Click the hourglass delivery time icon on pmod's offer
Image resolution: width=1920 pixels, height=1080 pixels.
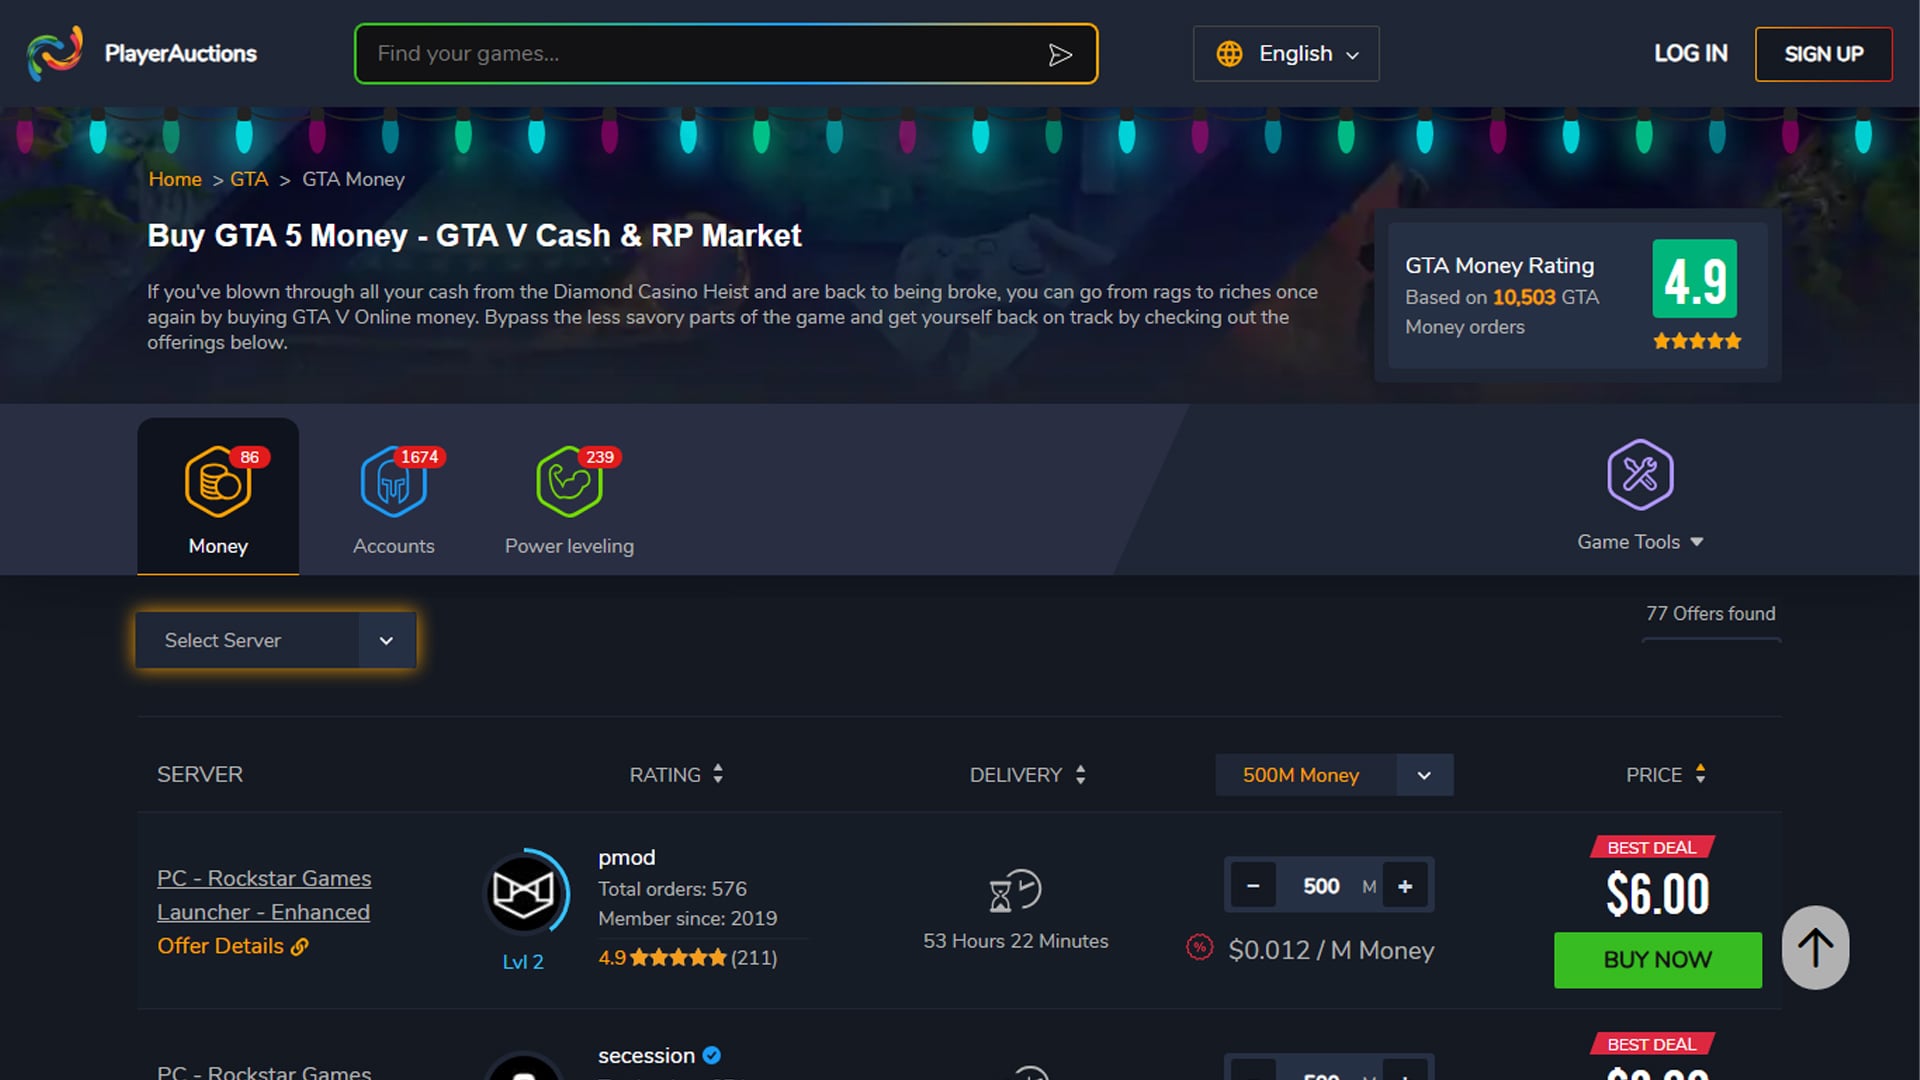point(1015,890)
